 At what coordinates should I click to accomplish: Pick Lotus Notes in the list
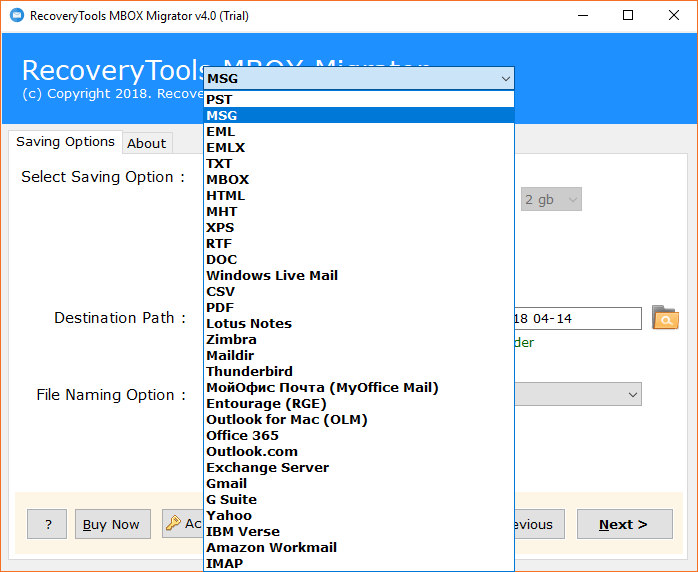coord(359,324)
